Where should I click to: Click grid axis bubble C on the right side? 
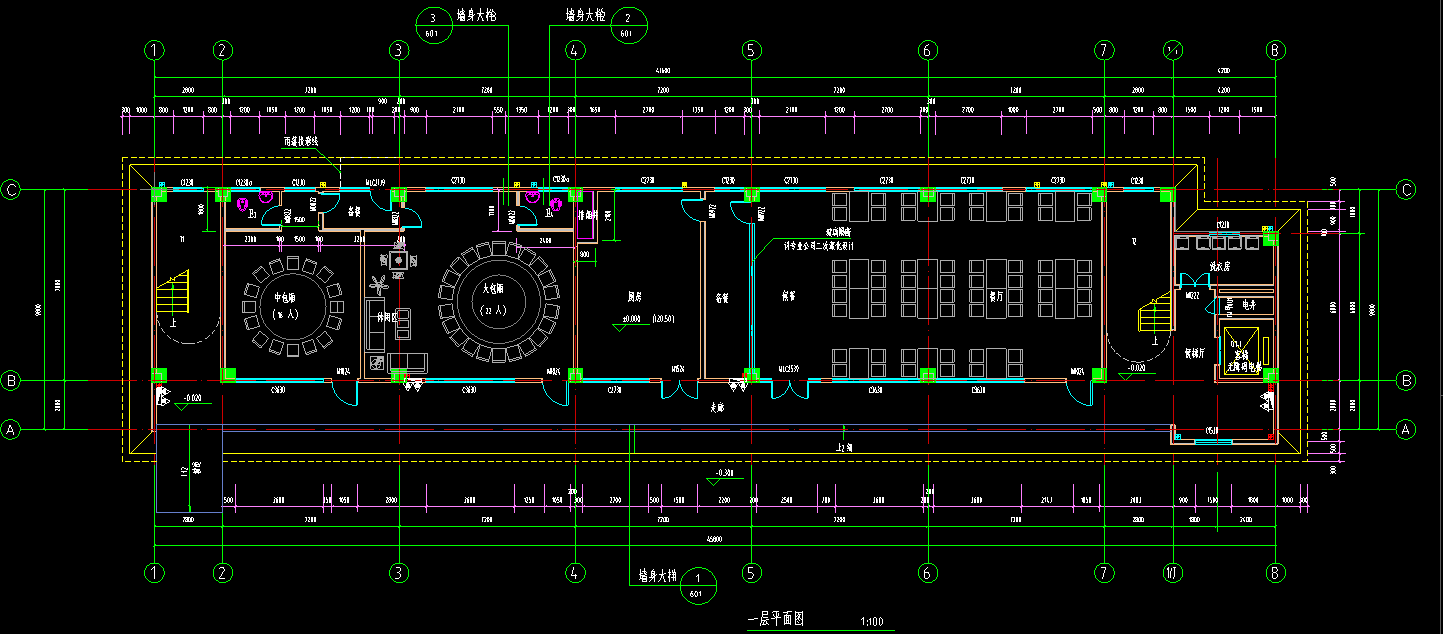pyautogui.click(x=1406, y=190)
